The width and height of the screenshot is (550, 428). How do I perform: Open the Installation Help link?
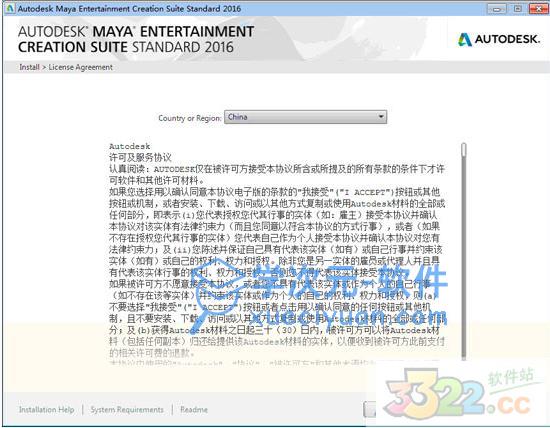[46, 409]
